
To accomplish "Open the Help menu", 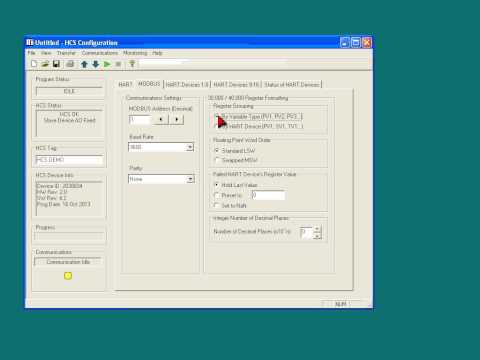I will point(157,53).
